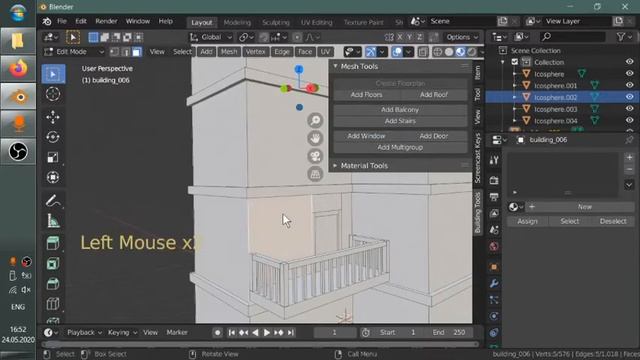This screenshot has height=360, width=640.
Task: Open the Output properties tab icon
Action: [494, 197]
